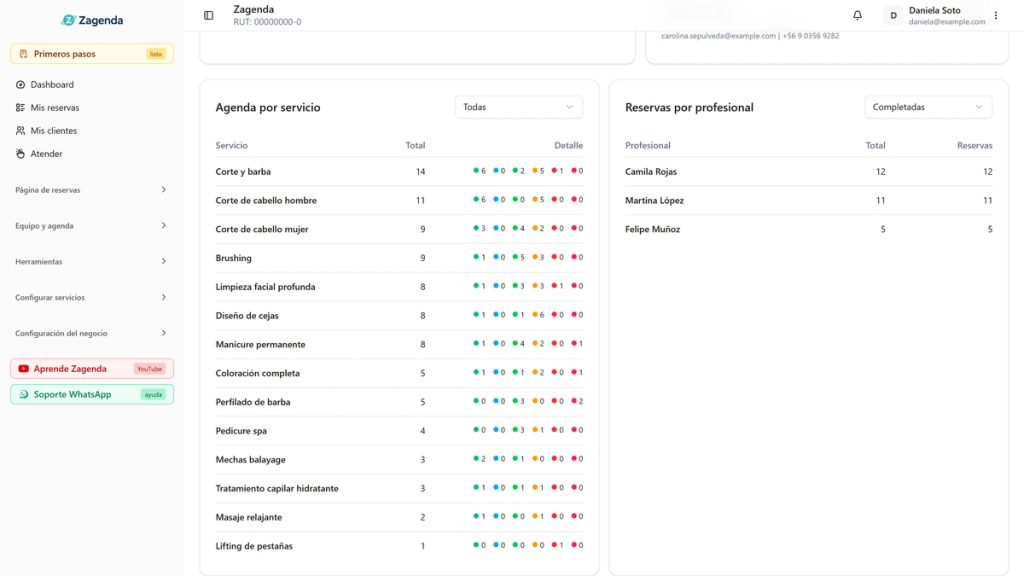Select Manicure permanente
Viewport: 1024px width, 576px height.
399,344
